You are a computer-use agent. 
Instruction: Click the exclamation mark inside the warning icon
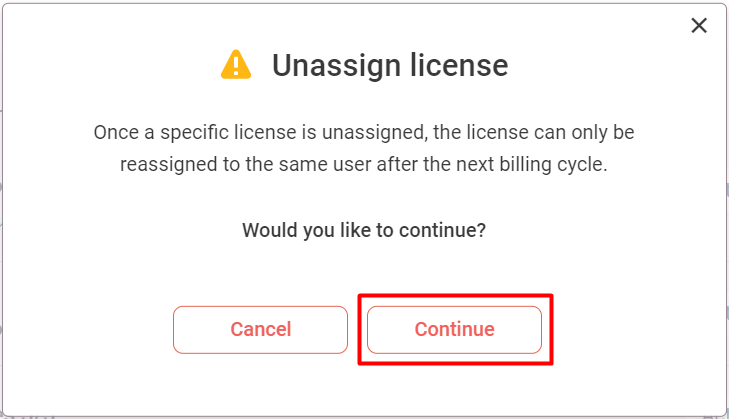click(236, 66)
